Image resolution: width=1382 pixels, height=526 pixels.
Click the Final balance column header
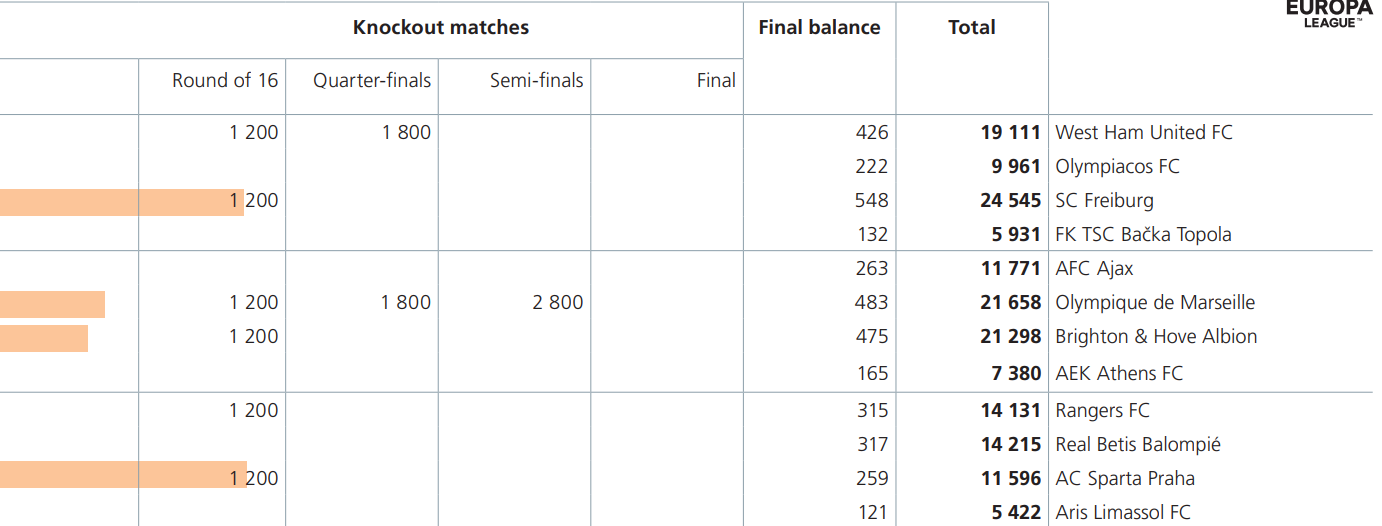[x=819, y=28]
